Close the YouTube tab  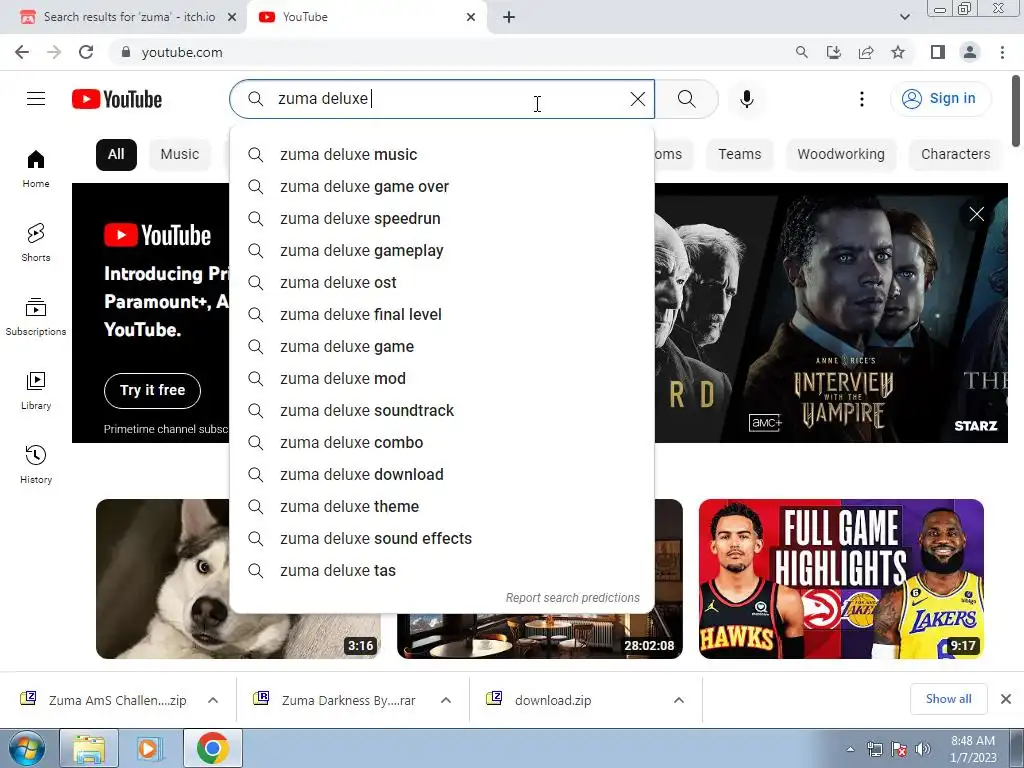pyautogui.click(x=471, y=17)
